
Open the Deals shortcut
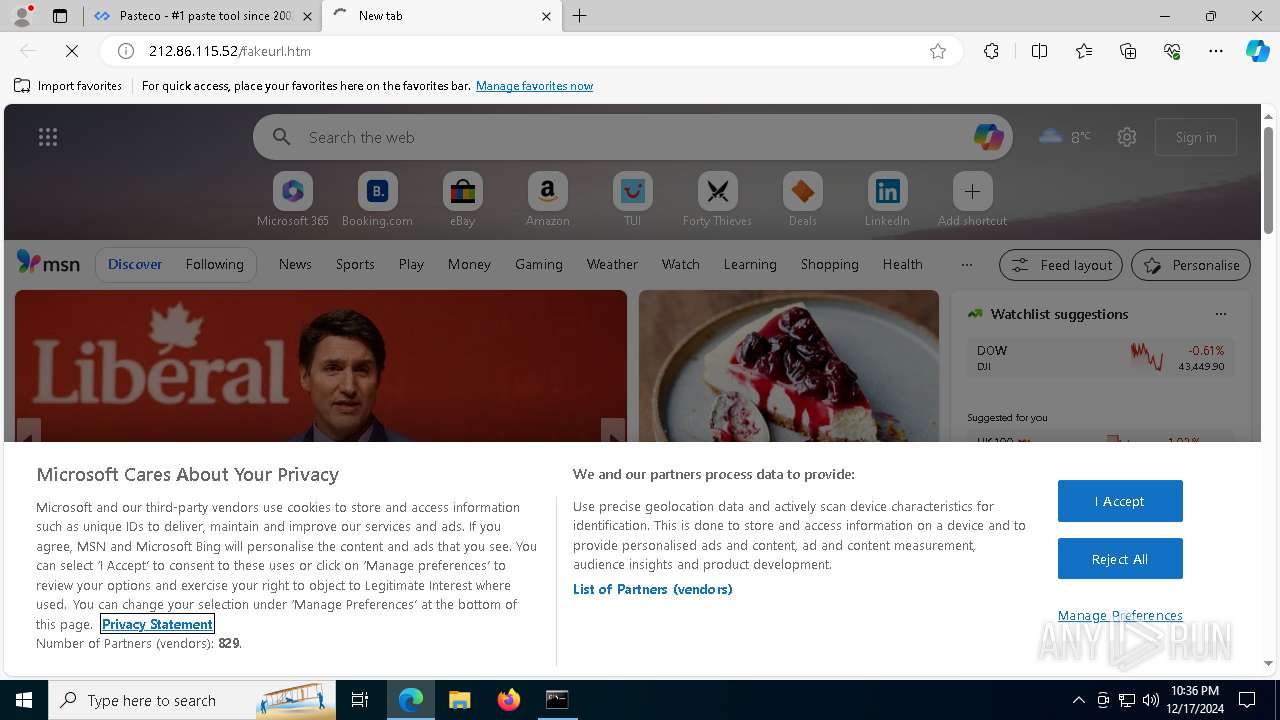802,199
